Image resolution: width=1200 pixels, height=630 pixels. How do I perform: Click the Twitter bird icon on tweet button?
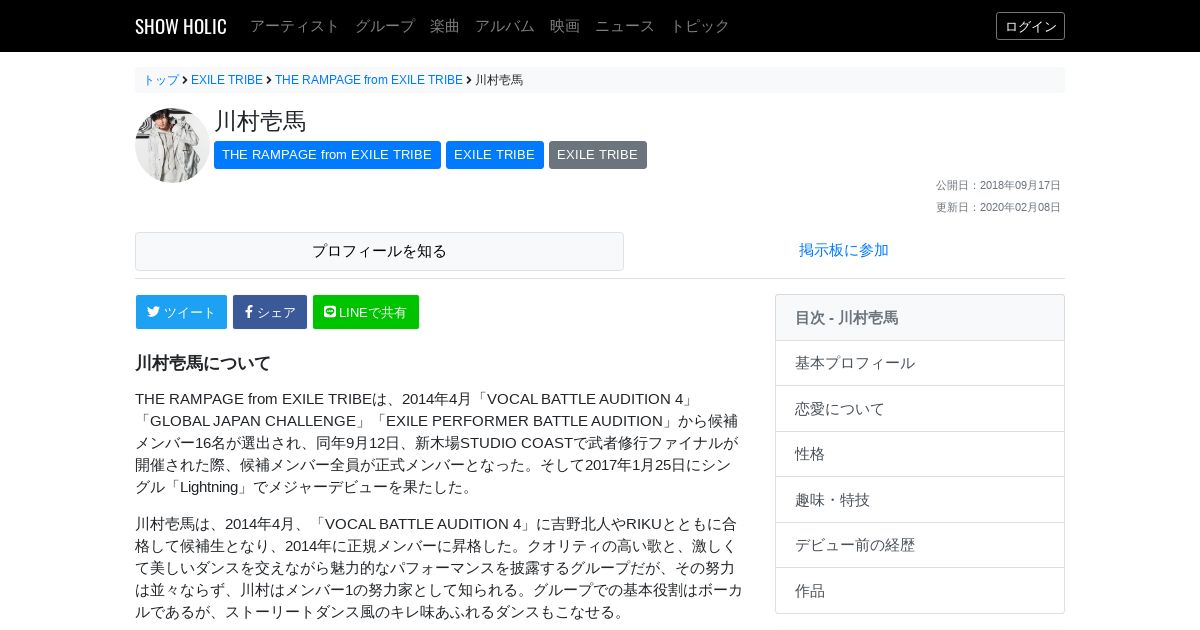(x=154, y=312)
